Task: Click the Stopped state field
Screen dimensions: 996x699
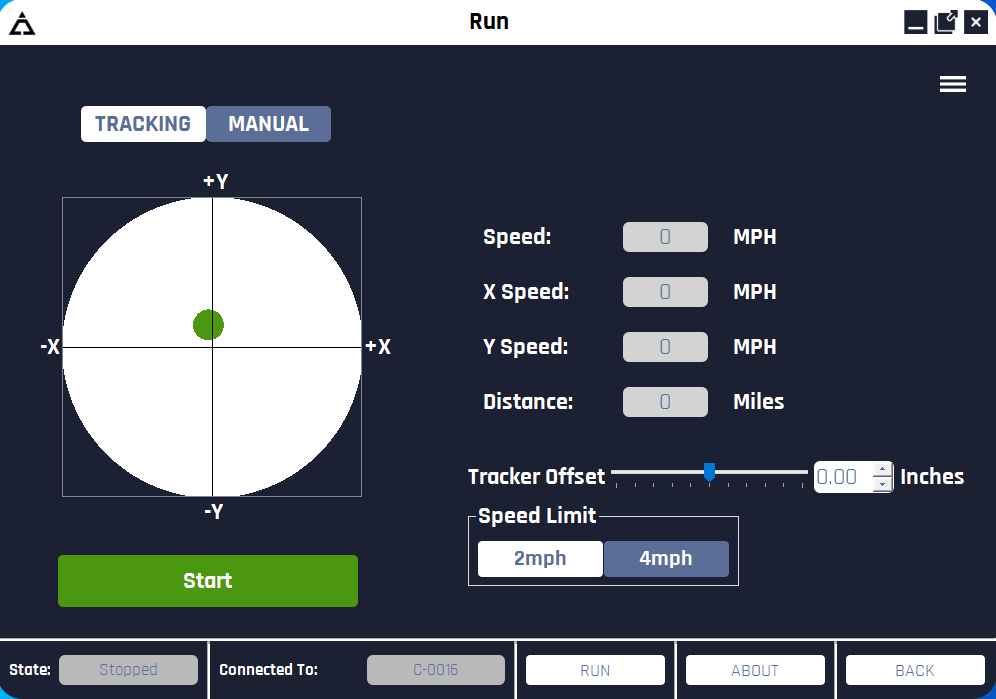Action: tap(128, 670)
